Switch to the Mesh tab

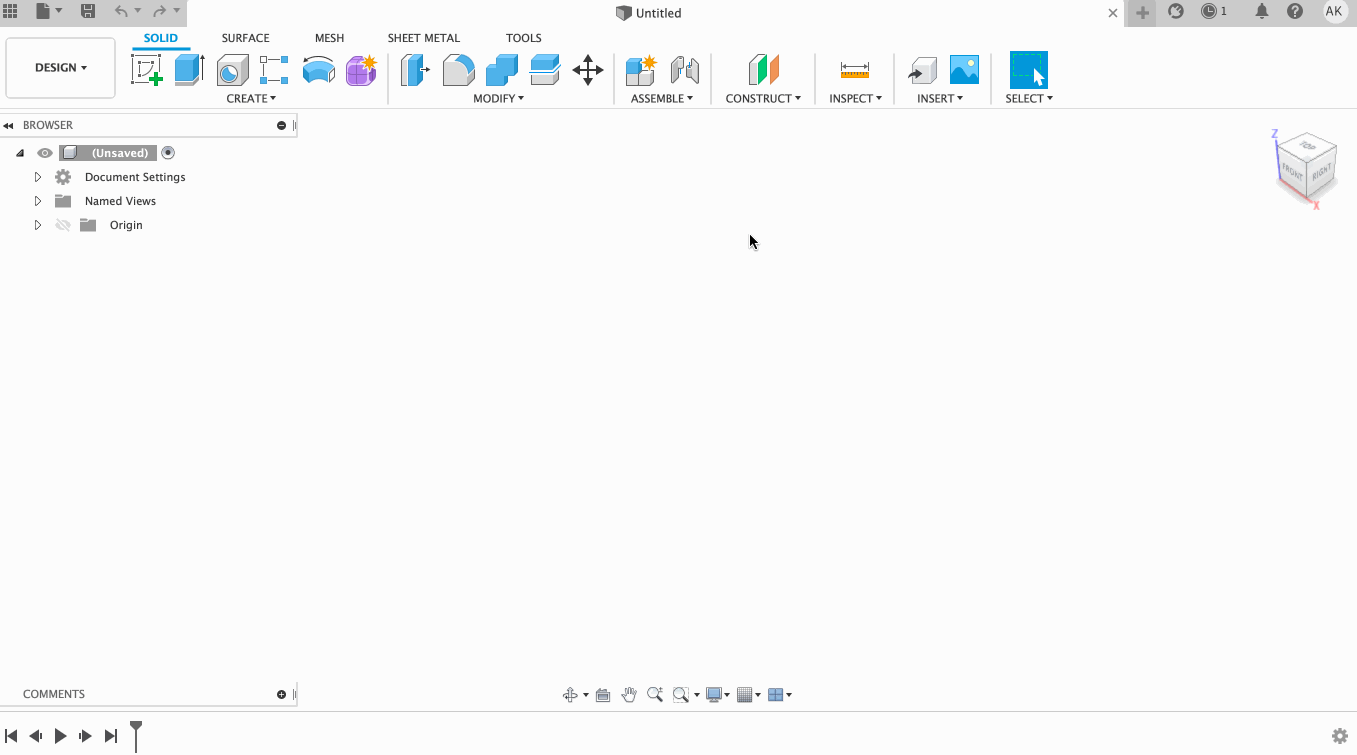pos(329,38)
